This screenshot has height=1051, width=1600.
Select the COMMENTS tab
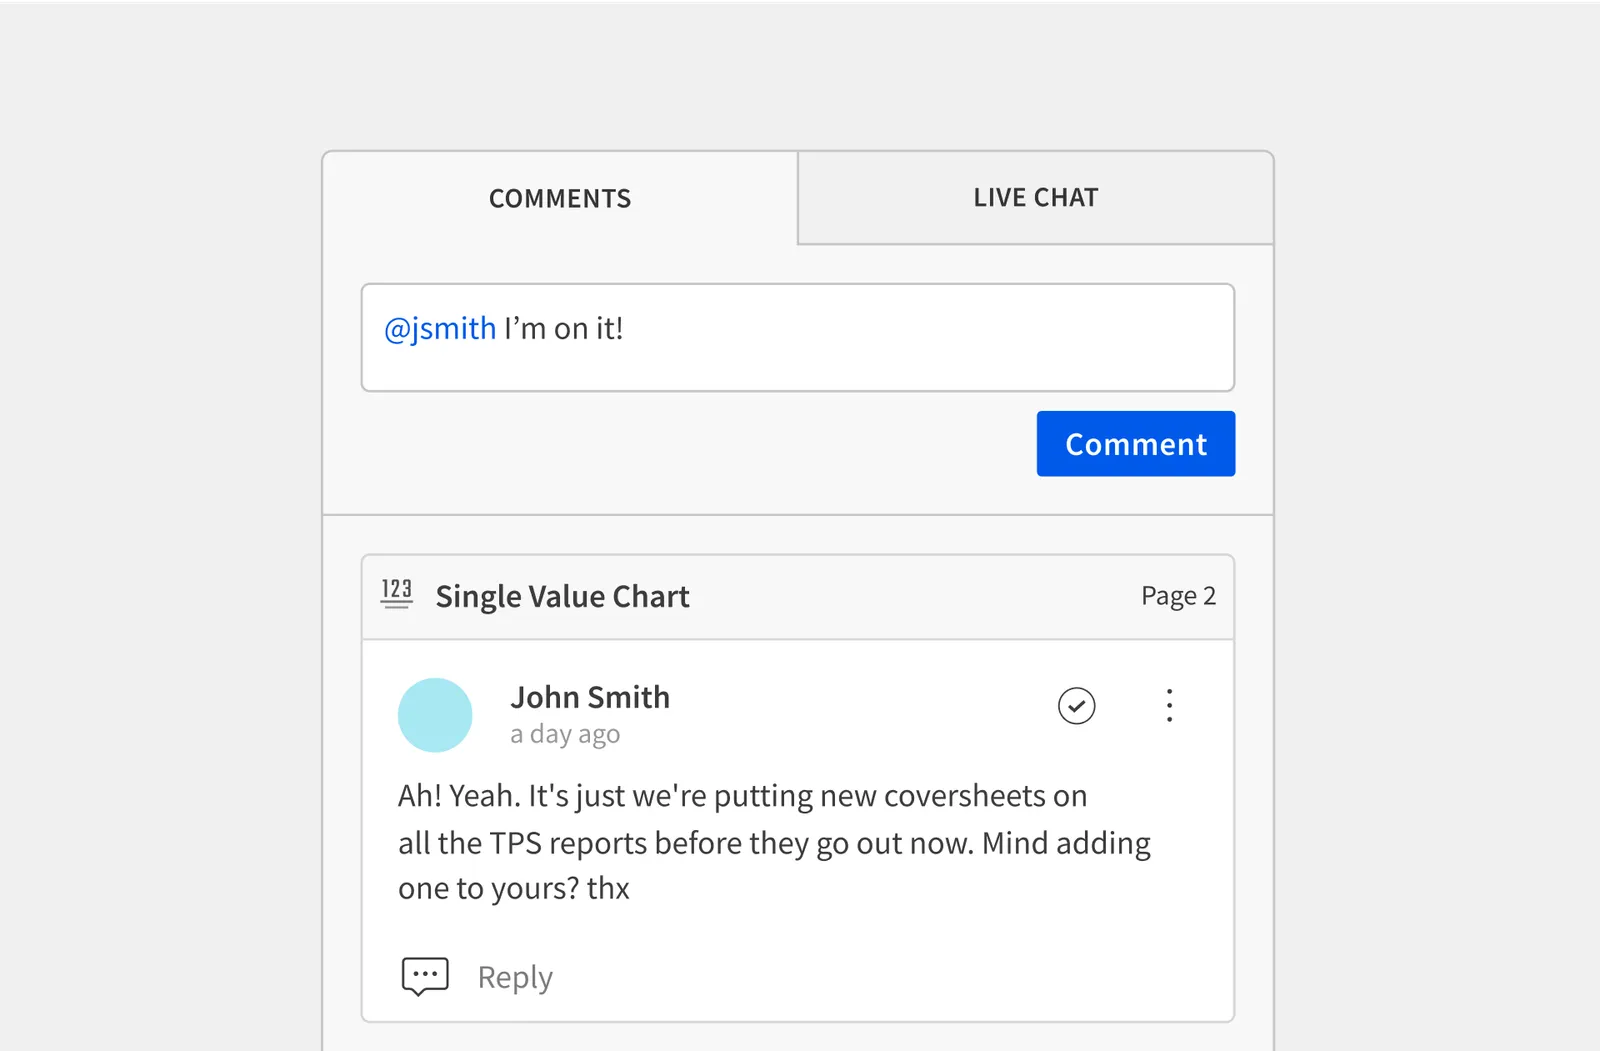coord(560,198)
